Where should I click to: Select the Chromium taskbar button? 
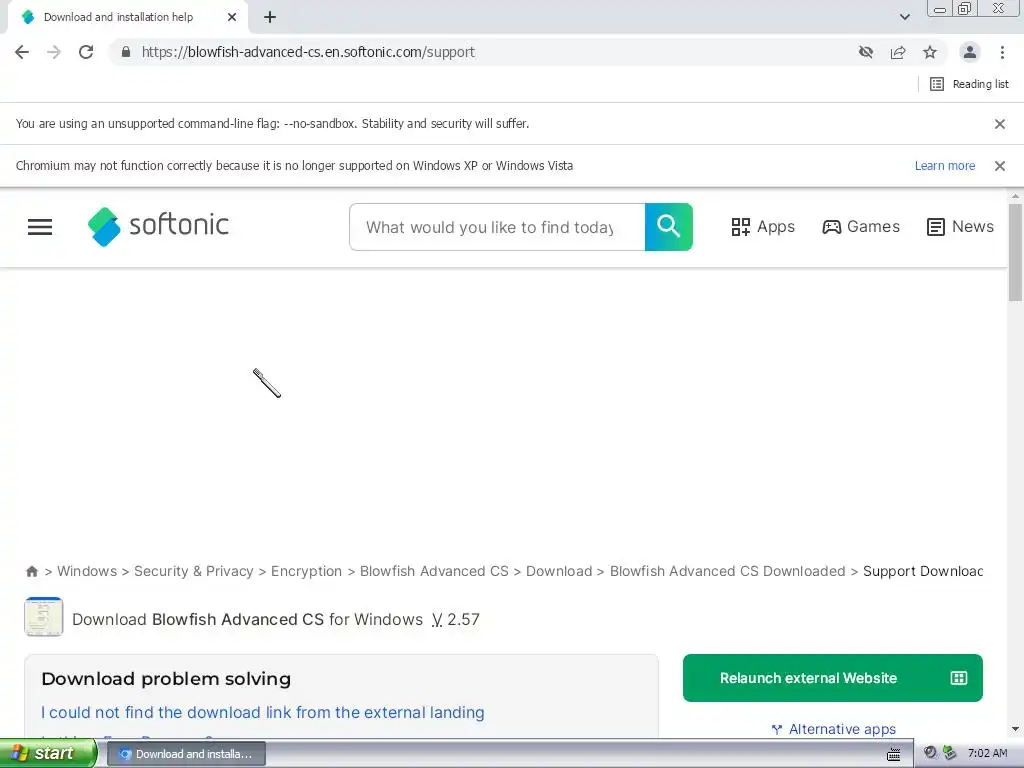[x=185, y=754]
